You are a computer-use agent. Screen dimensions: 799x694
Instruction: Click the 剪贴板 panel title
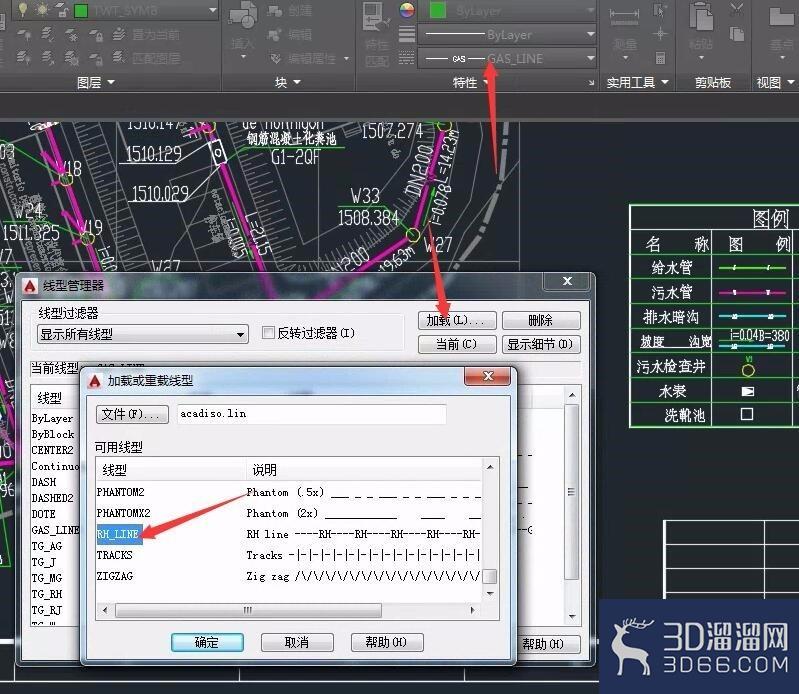pyautogui.click(x=713, y=83)
